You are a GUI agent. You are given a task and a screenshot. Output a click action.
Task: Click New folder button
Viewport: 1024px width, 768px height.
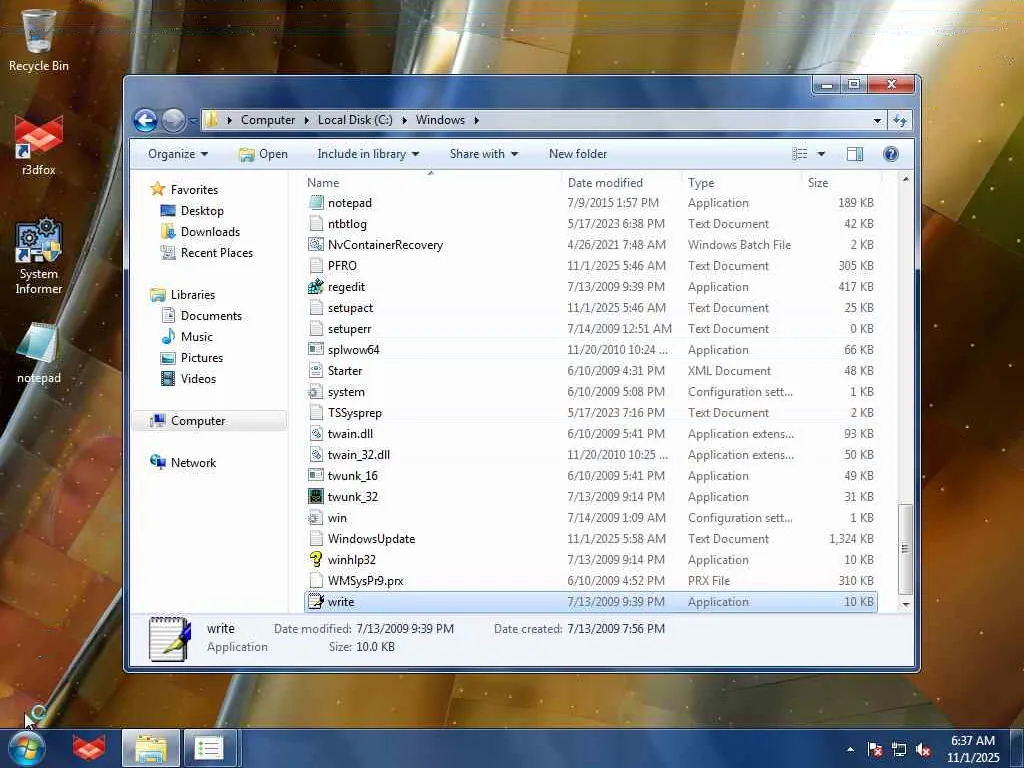pos(578,154)
